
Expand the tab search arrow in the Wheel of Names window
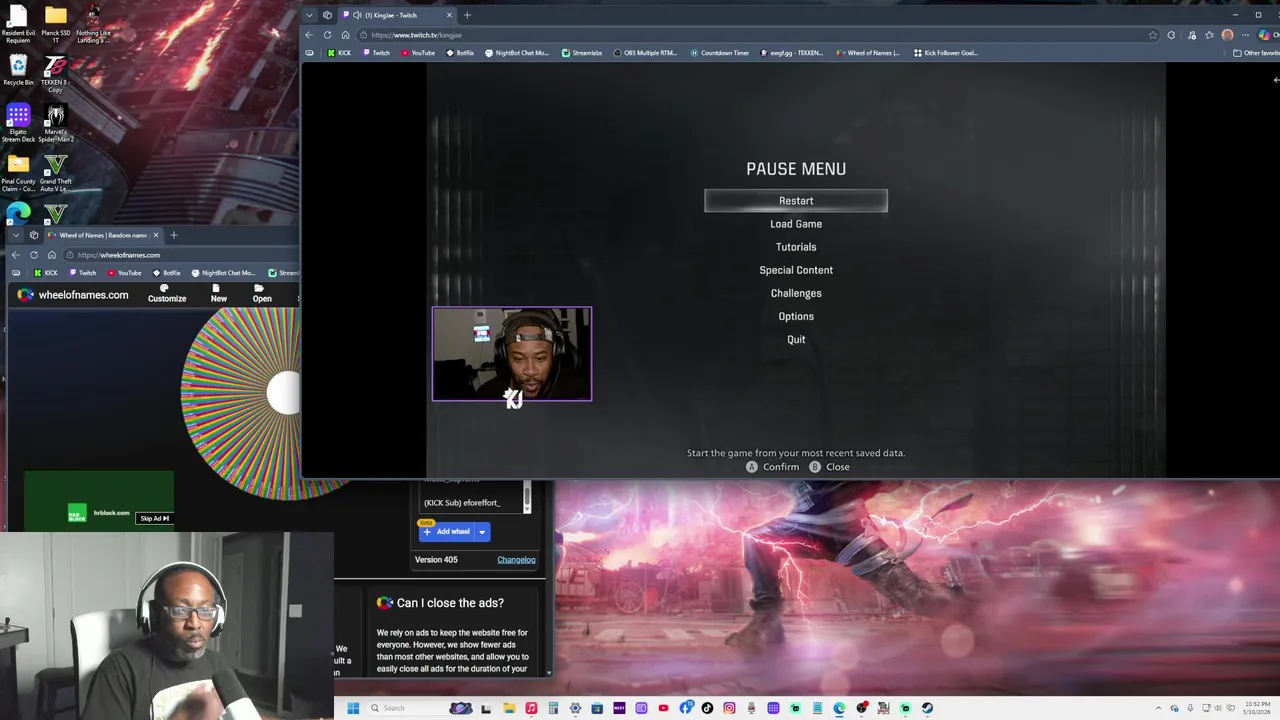click(15, 235)
